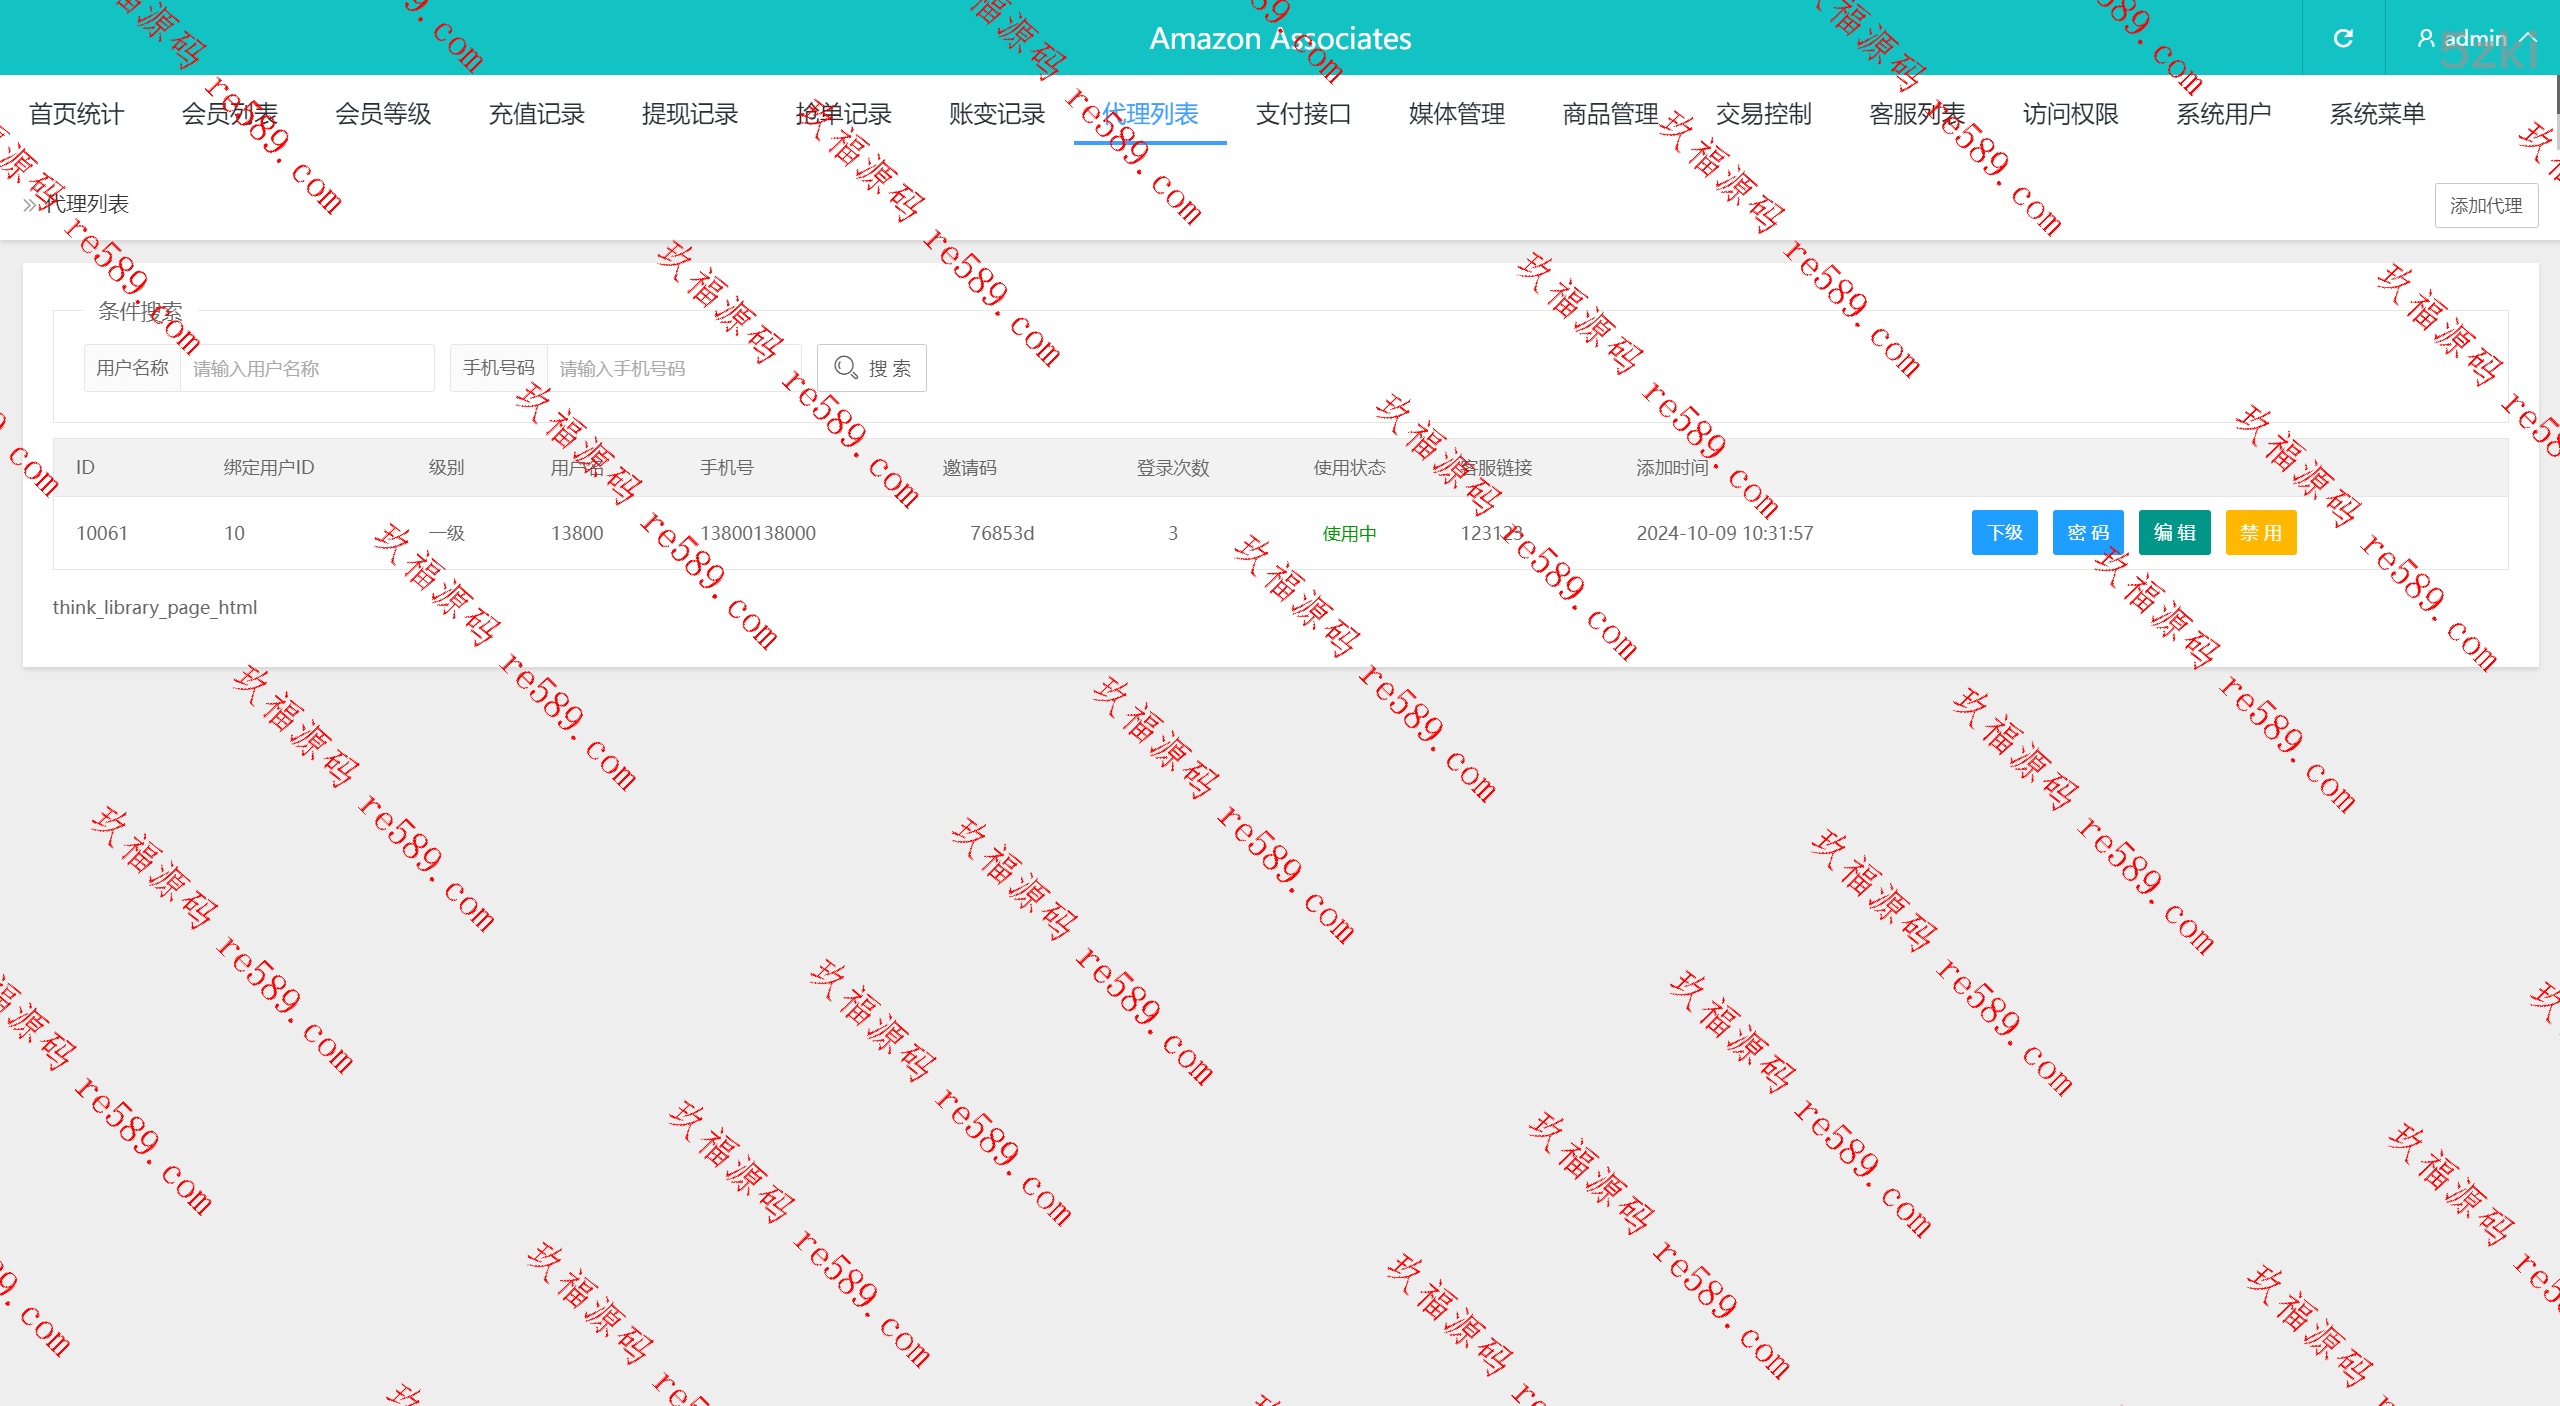This screenshot has height=1406, width=2560.
Task: Click the magnifier search button
Action: pos(871,368)
